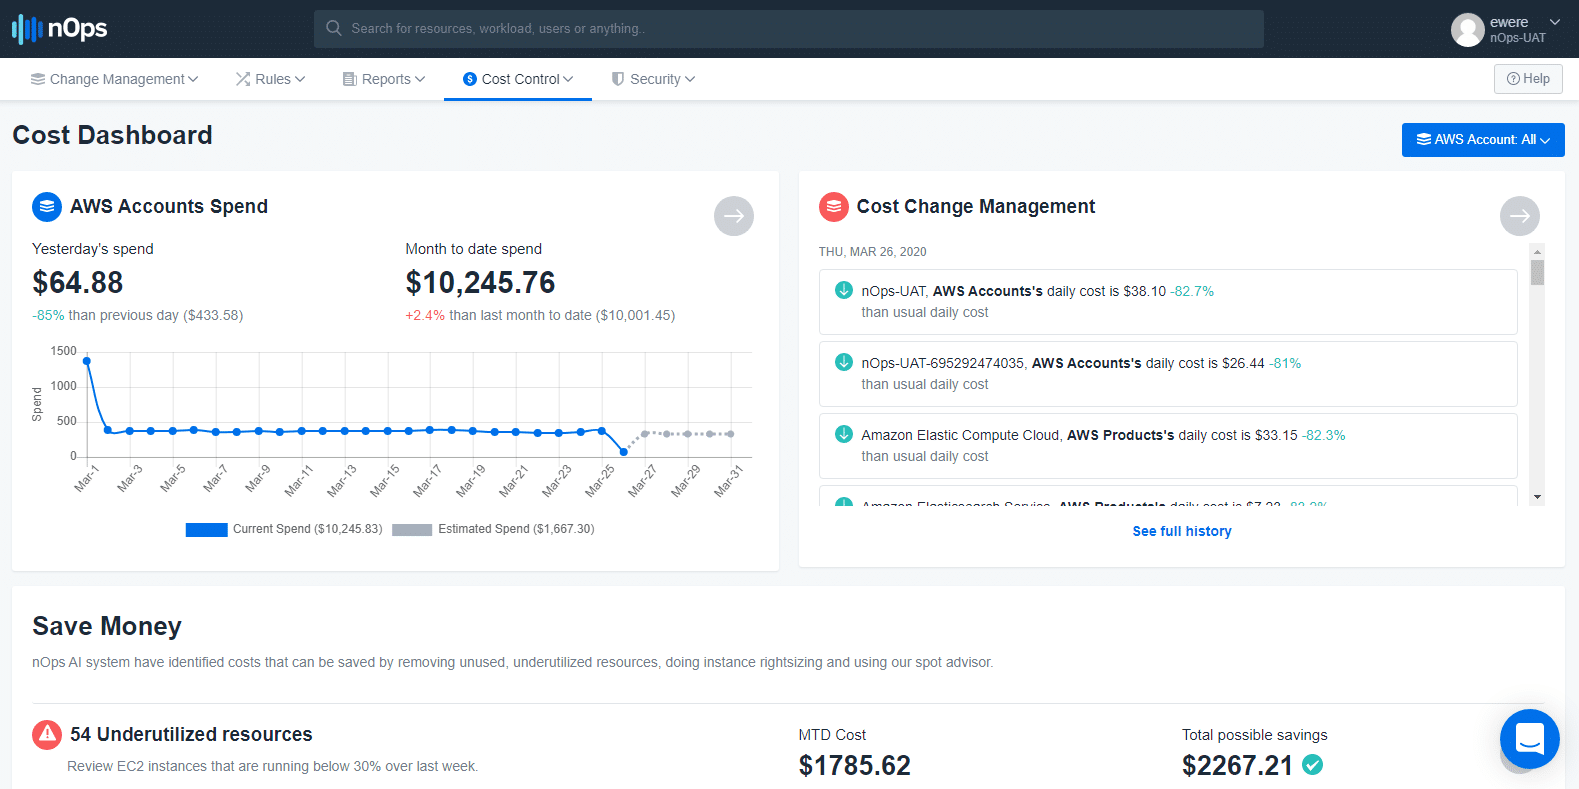Expand the AWS Account: All dropdown
Image resolution: width=1579 pixels, height=789 pixels.
(x=1483, y=140)
